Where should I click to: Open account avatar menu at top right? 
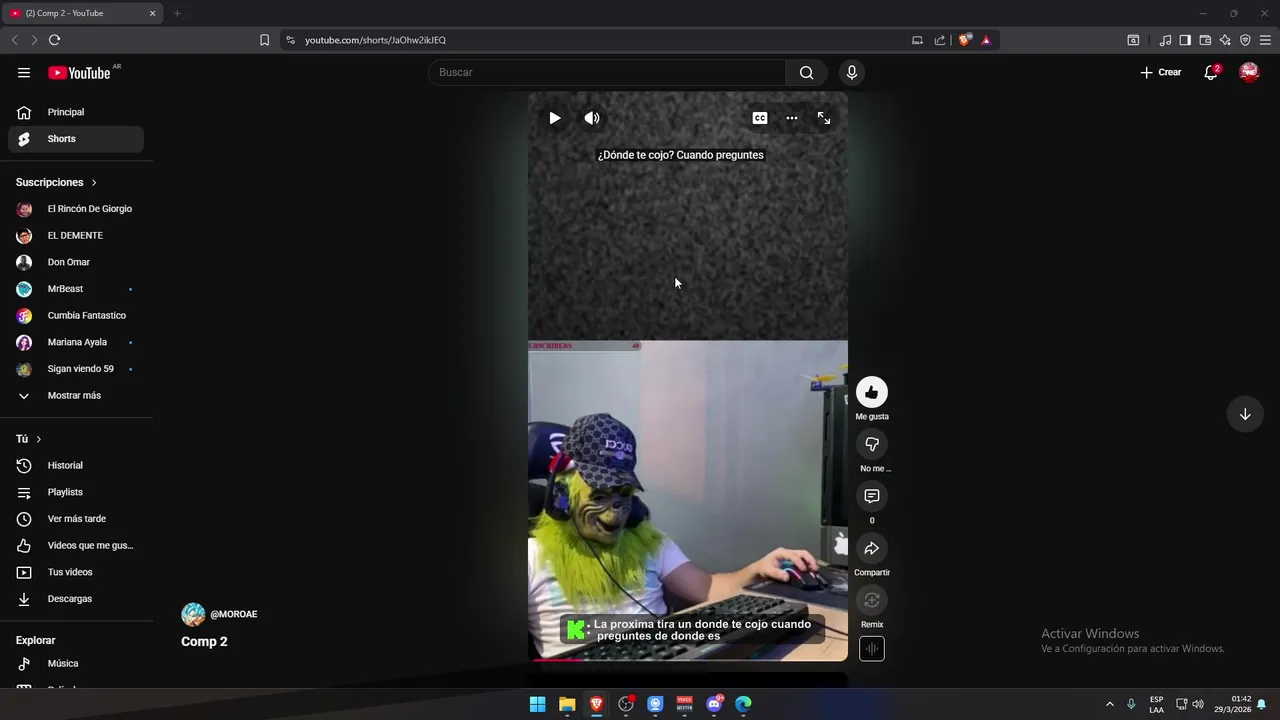[x=1249, y=72]
